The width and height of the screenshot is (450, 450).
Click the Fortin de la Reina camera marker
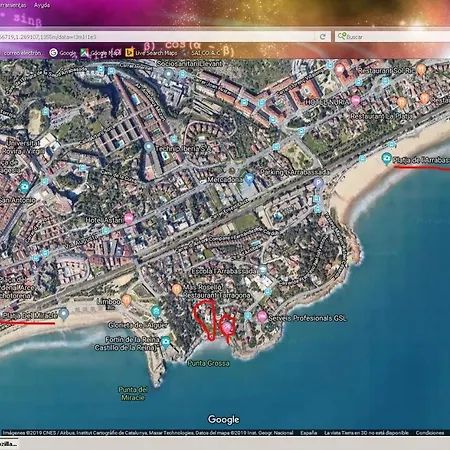(x=165, y=342)
